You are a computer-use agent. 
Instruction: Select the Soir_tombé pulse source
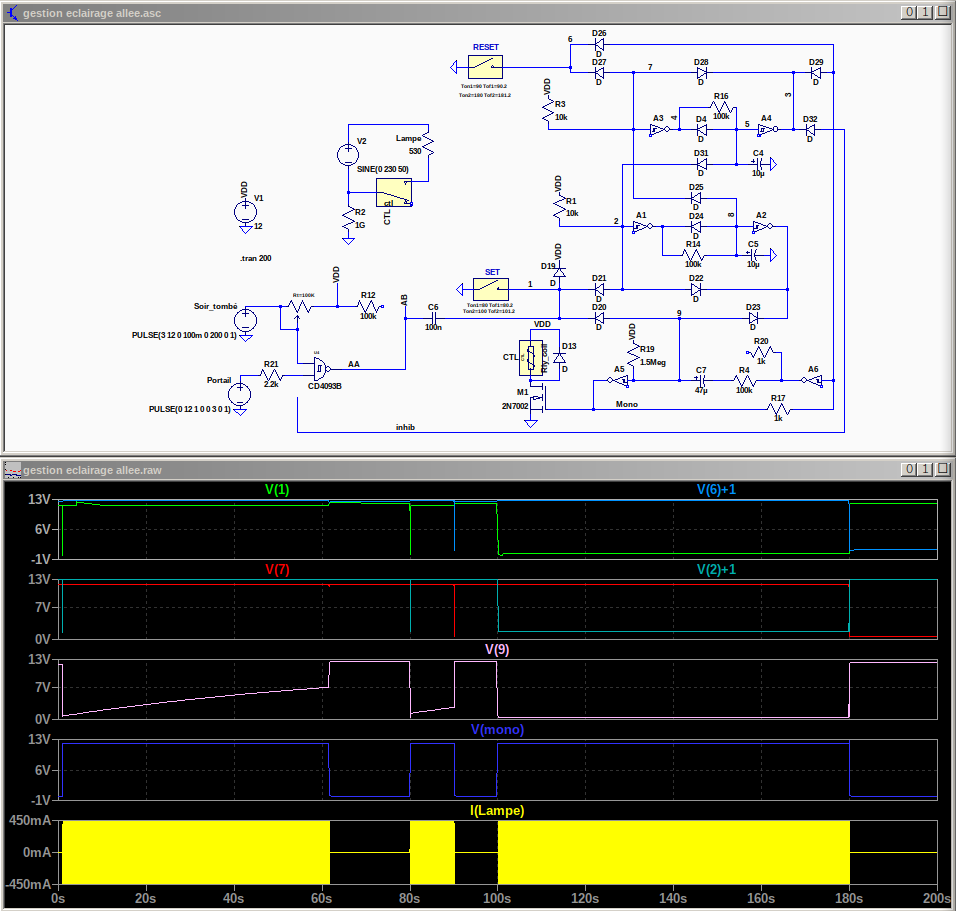point(245,319)
